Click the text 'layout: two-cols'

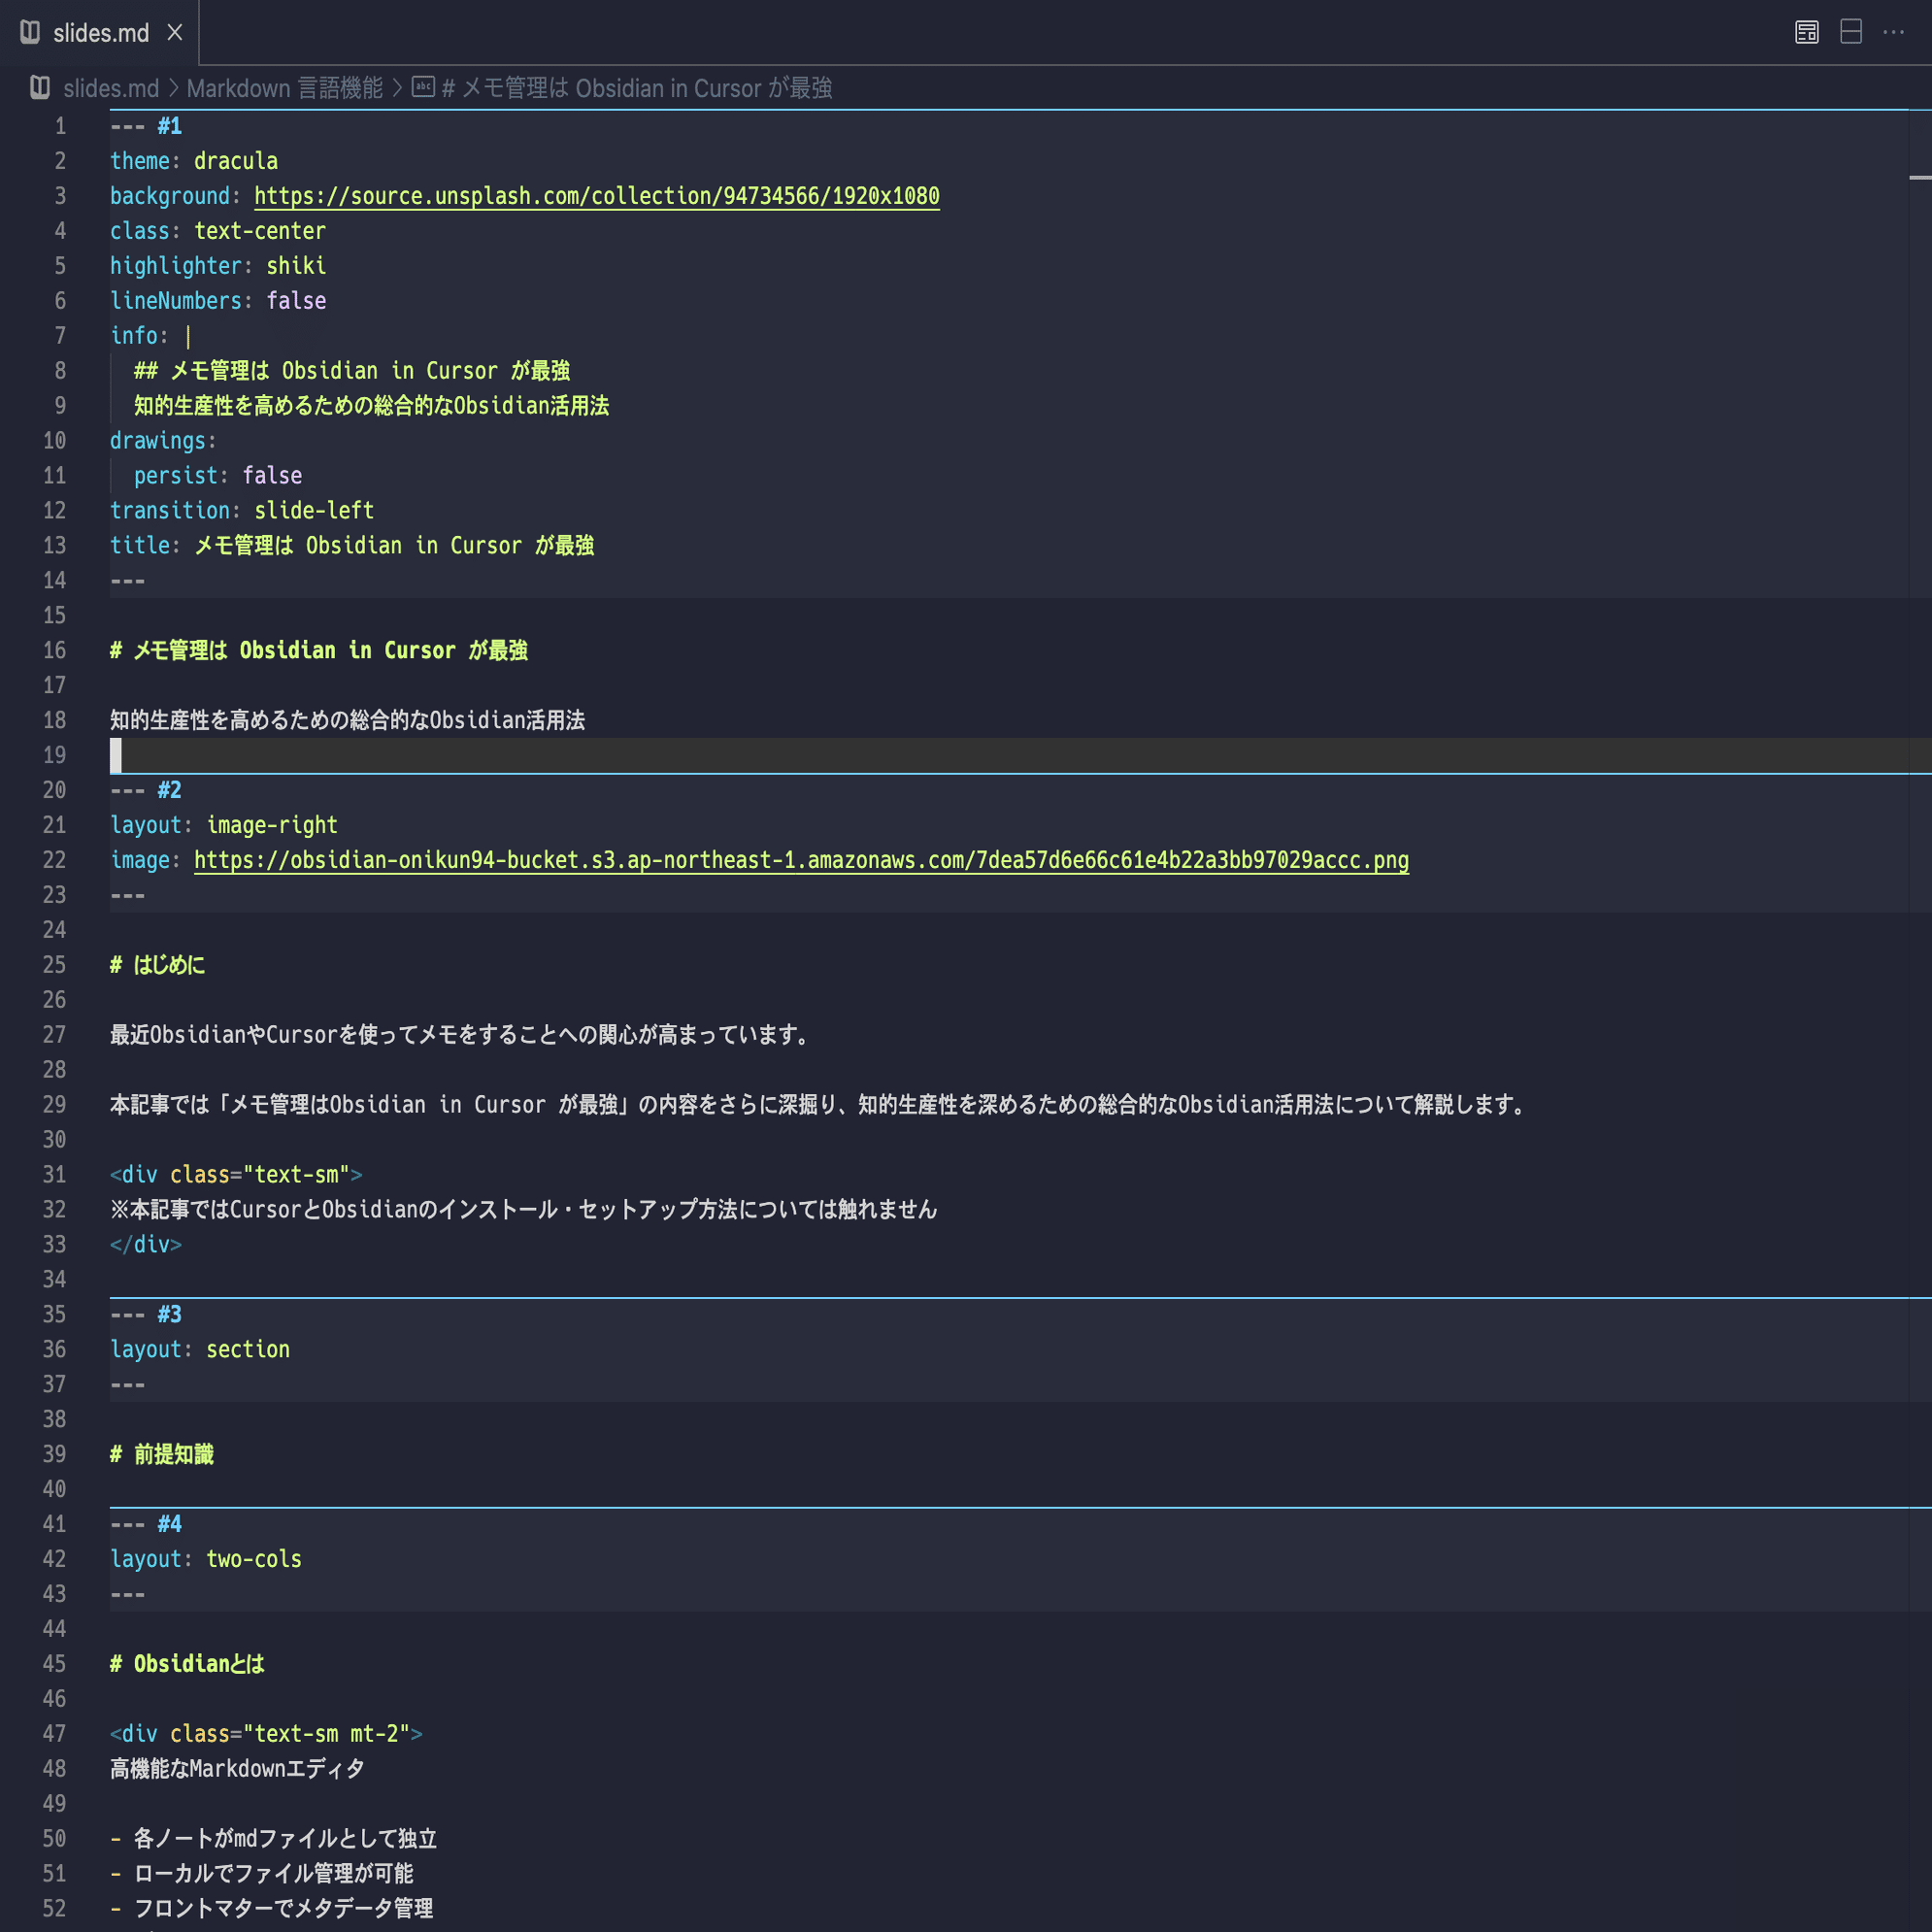click(x=206, y=1560)
